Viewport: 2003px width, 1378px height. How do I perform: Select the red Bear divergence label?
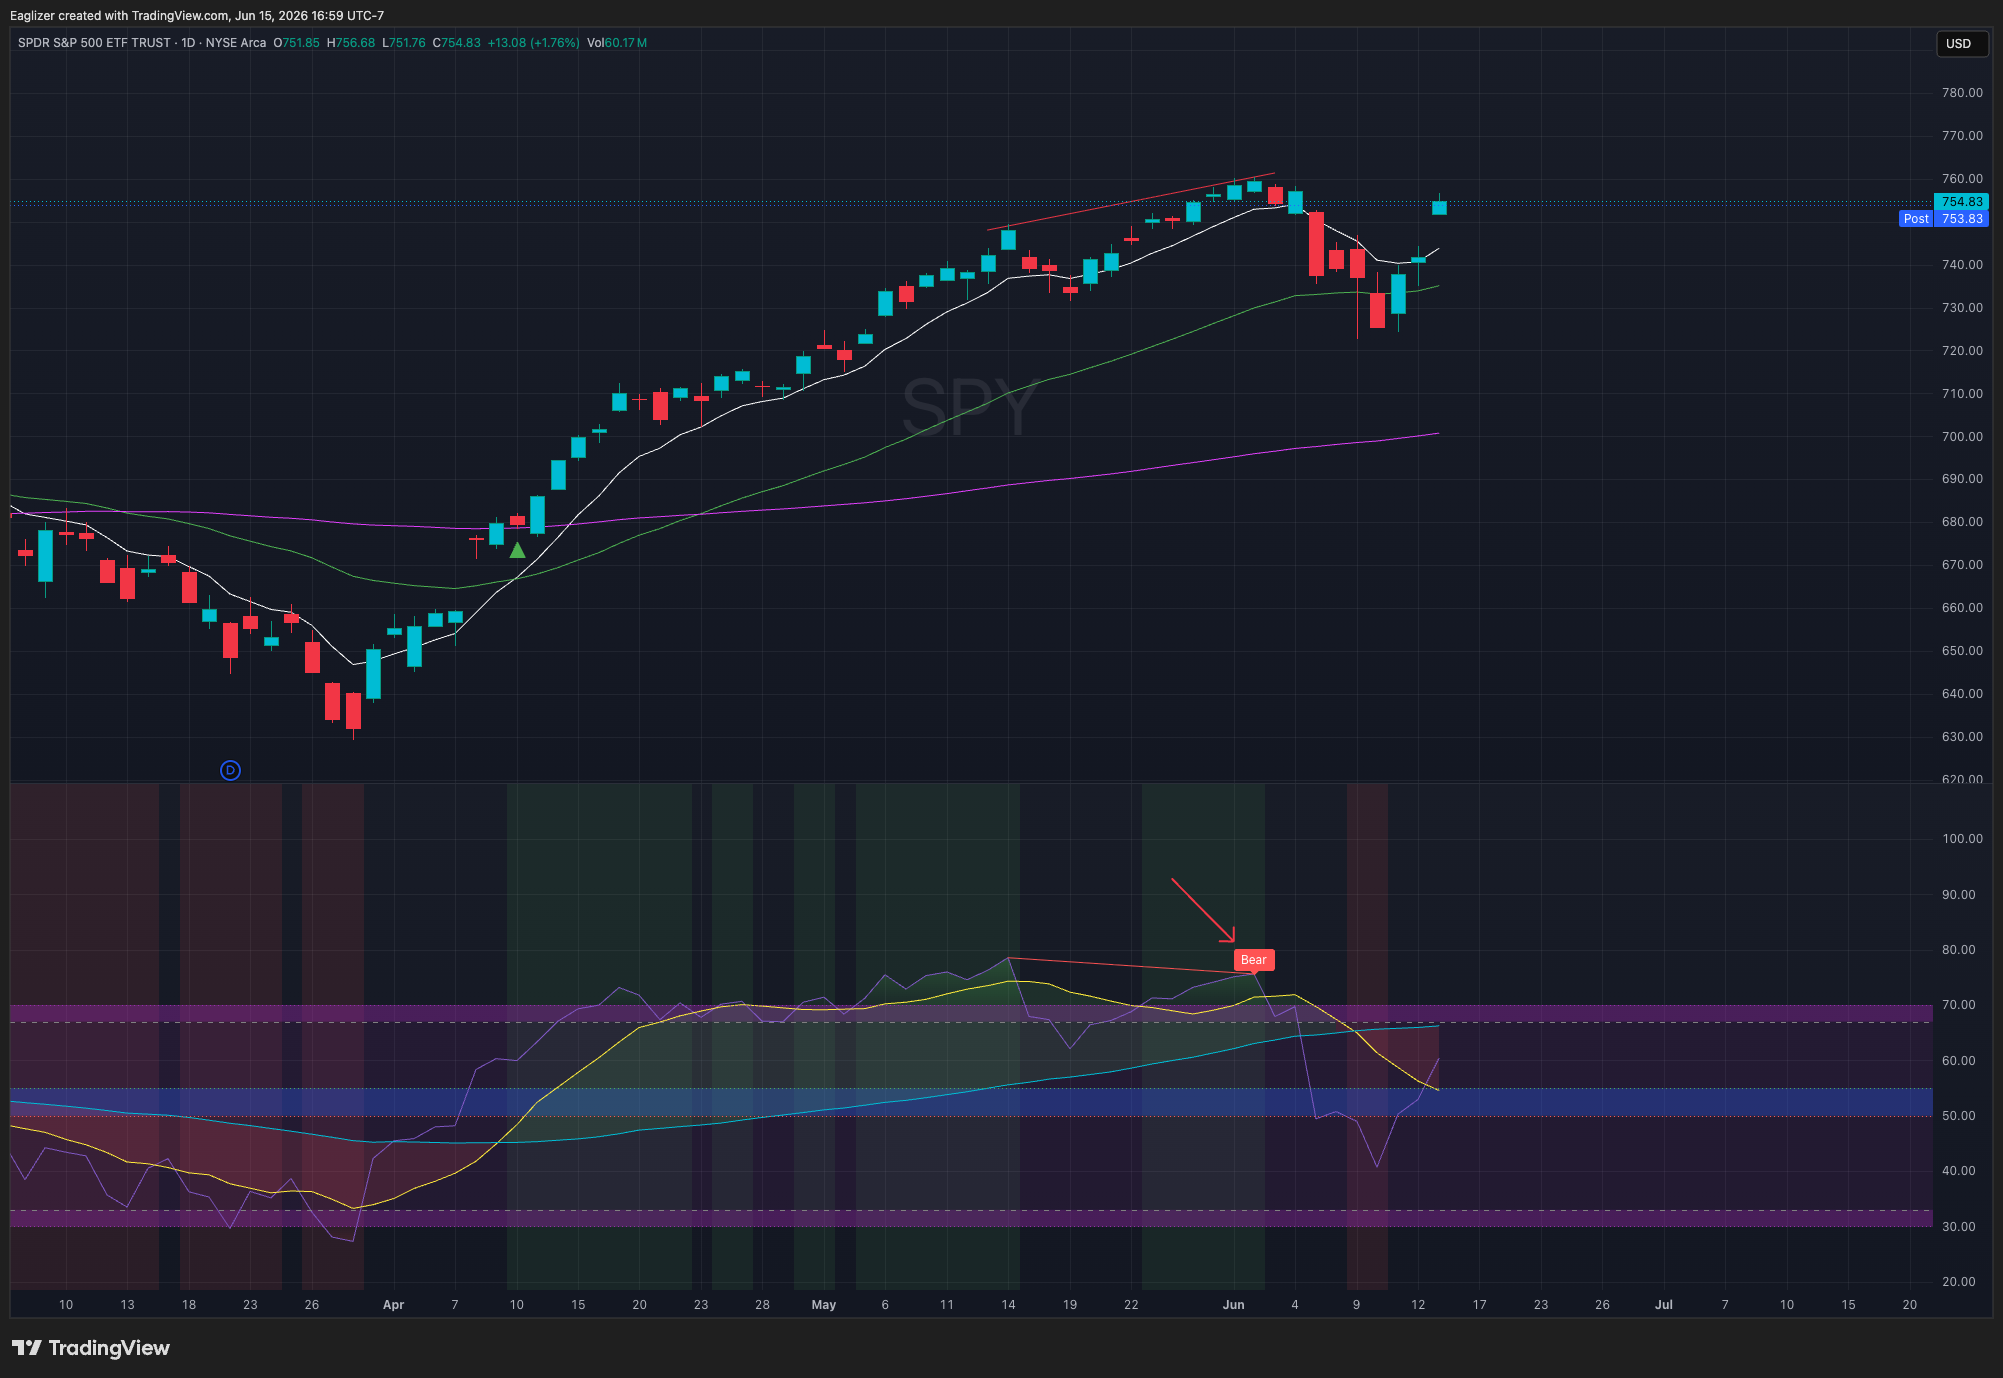(1253, 960)
